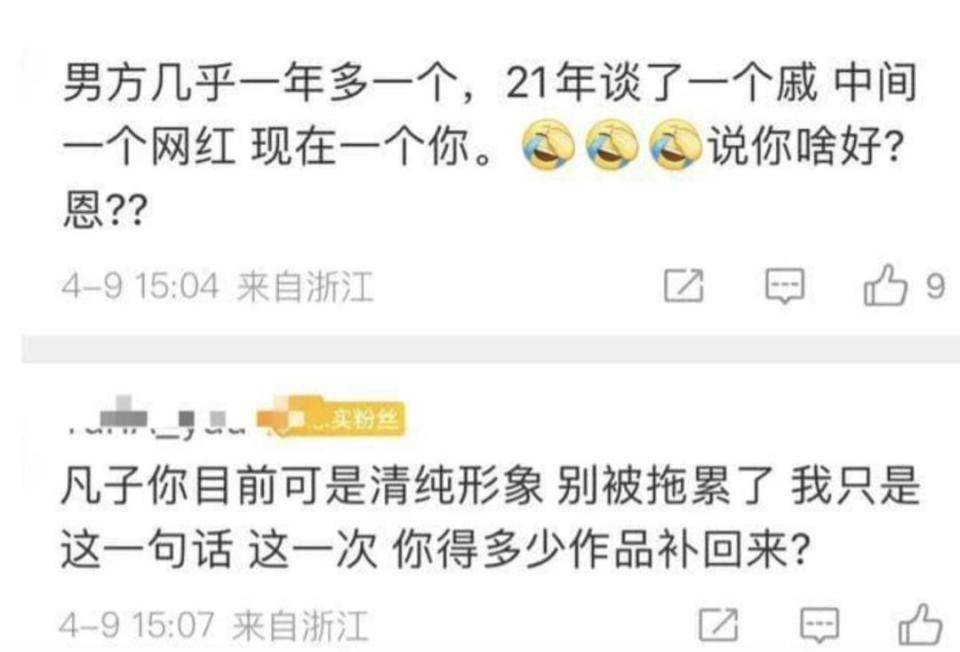Open the blurred username's profile

156,419
